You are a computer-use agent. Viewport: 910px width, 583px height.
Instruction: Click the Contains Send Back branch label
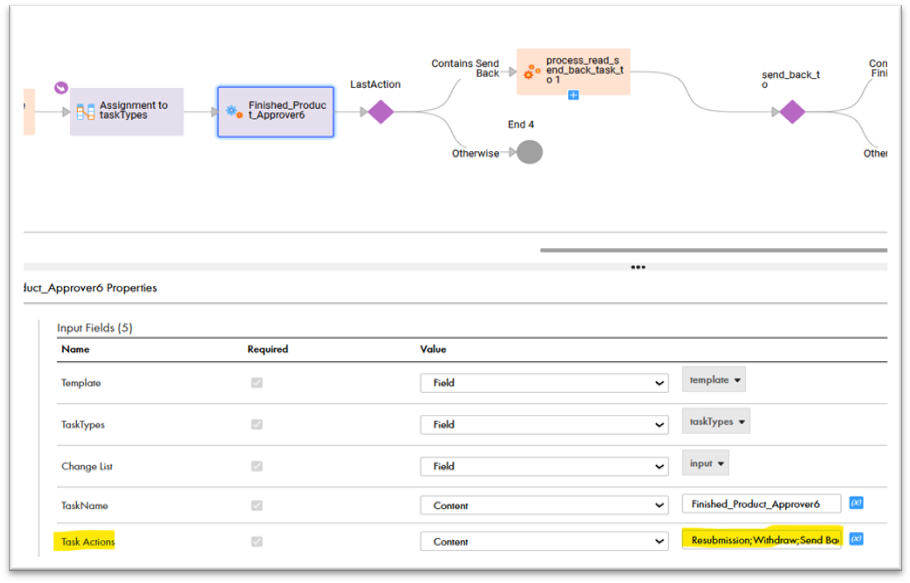coord(465,68)
